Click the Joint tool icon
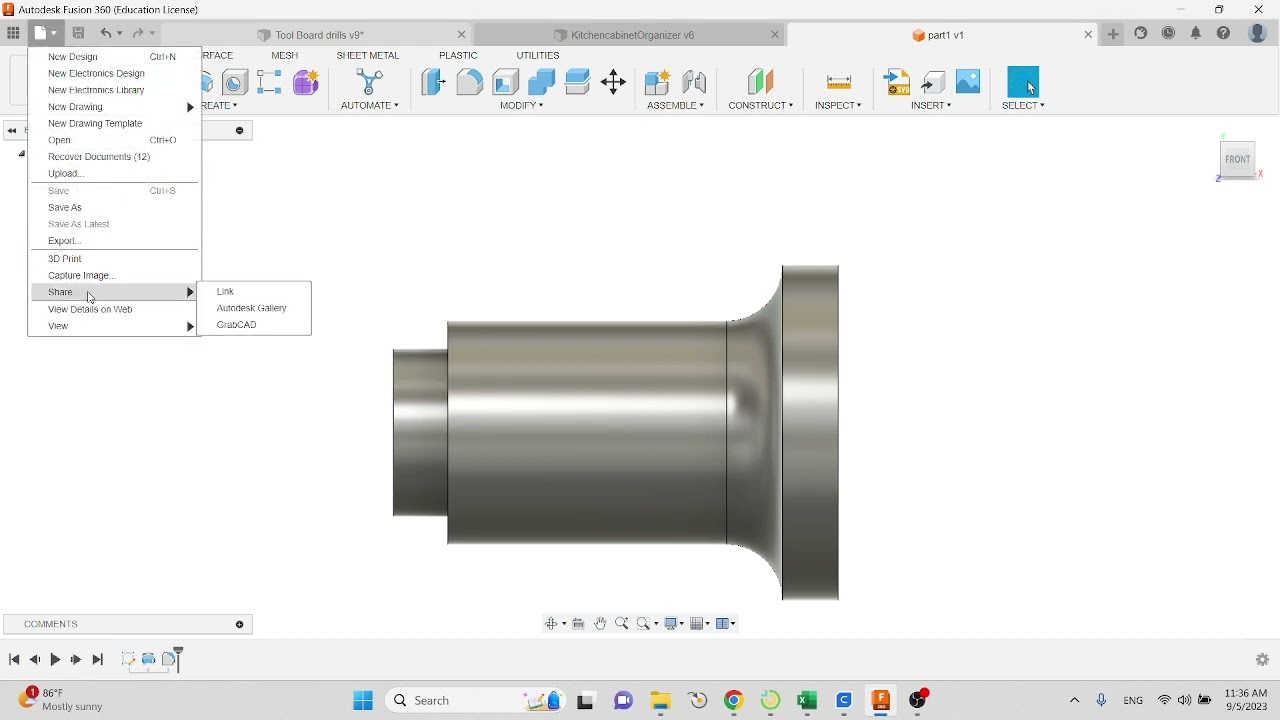The width and height of the screenshot is (1280, 720). click(695, 82)
